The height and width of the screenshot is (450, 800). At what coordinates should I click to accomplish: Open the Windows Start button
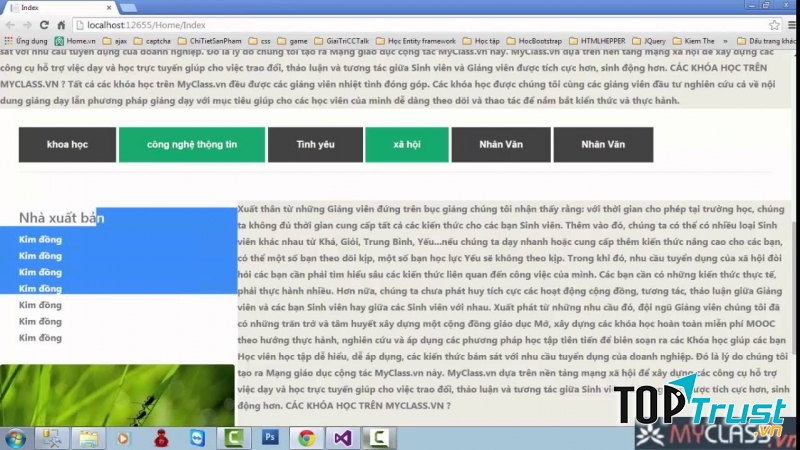[x=15, y=438]
